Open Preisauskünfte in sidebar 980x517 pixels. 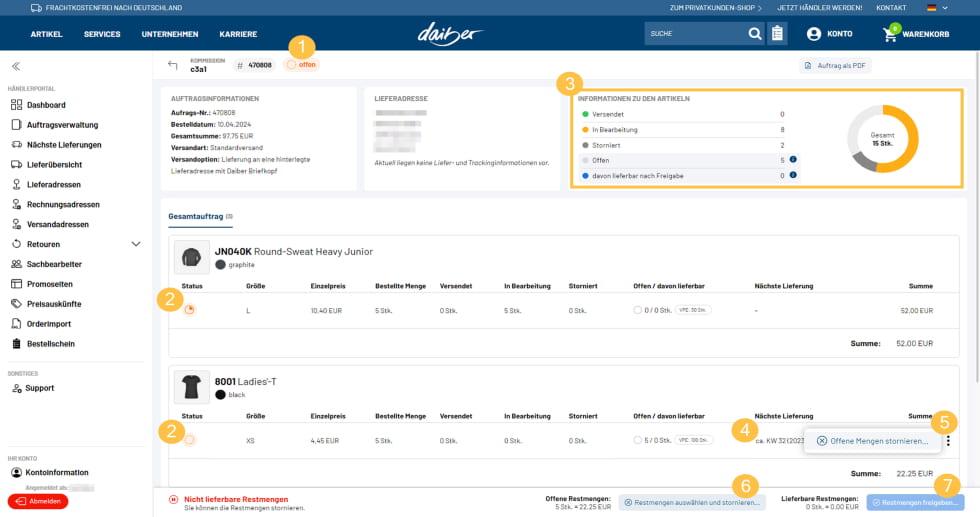46,304
